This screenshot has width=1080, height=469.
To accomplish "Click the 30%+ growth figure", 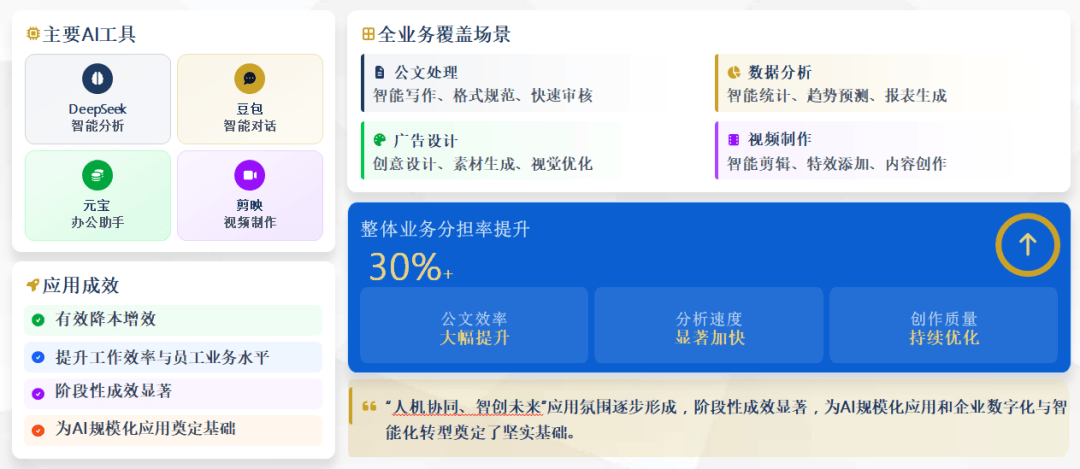I will [410, 267].
